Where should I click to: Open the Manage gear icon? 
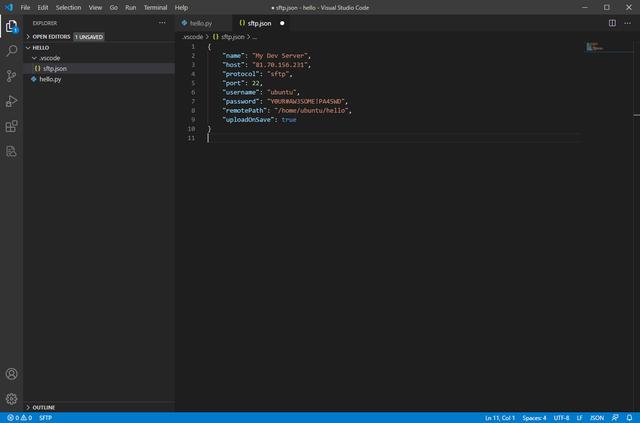[x=11, y=399]
